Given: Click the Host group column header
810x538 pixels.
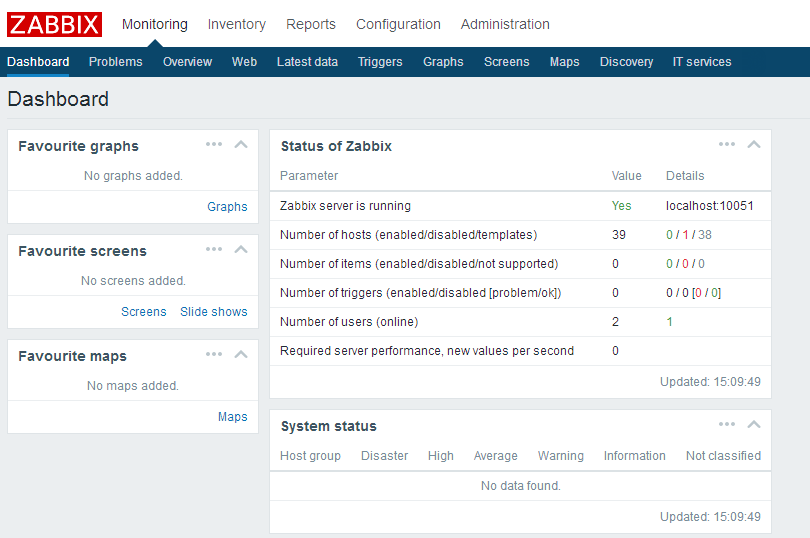Looking at the screenshot, I should 310,456.
